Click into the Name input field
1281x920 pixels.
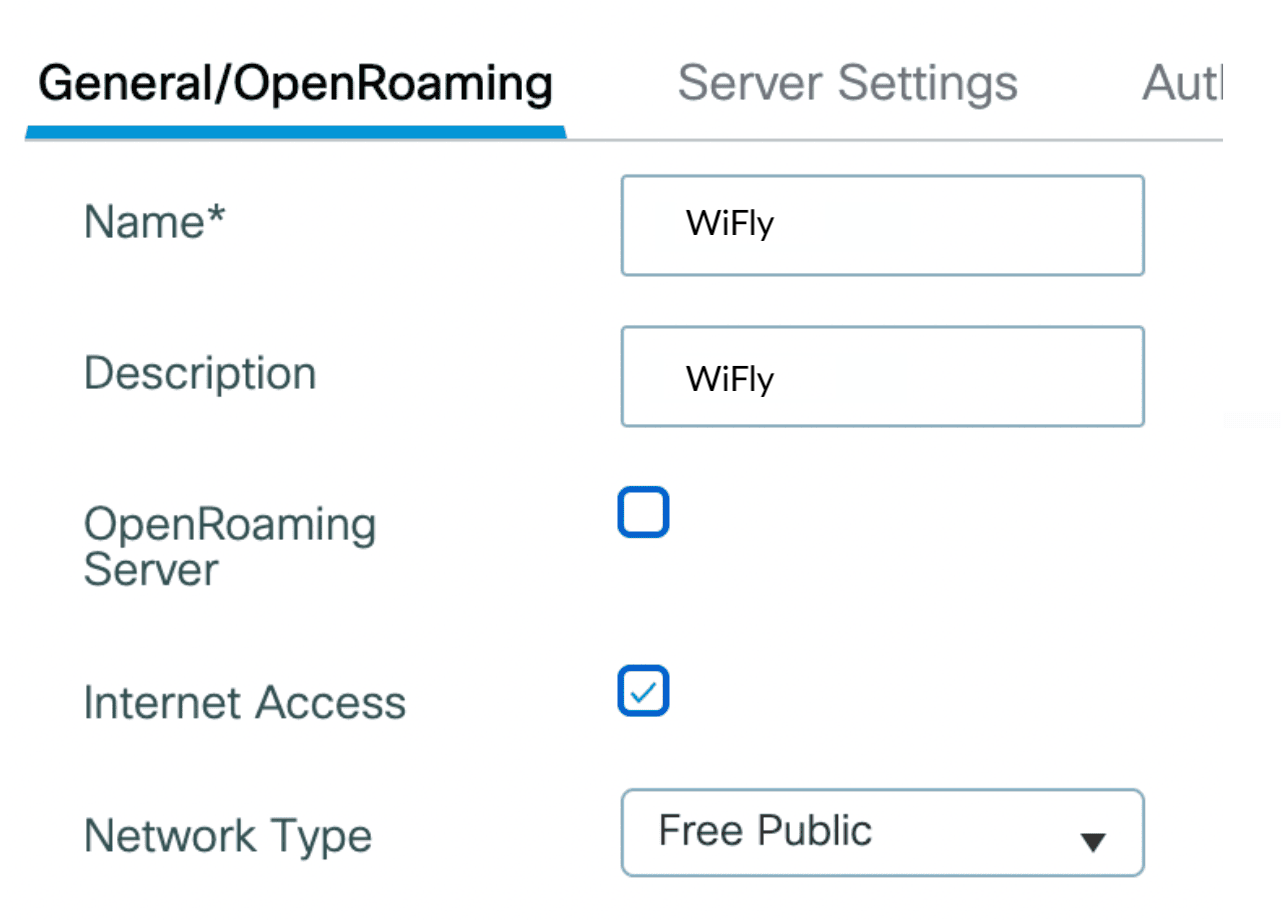pos(882,225)
